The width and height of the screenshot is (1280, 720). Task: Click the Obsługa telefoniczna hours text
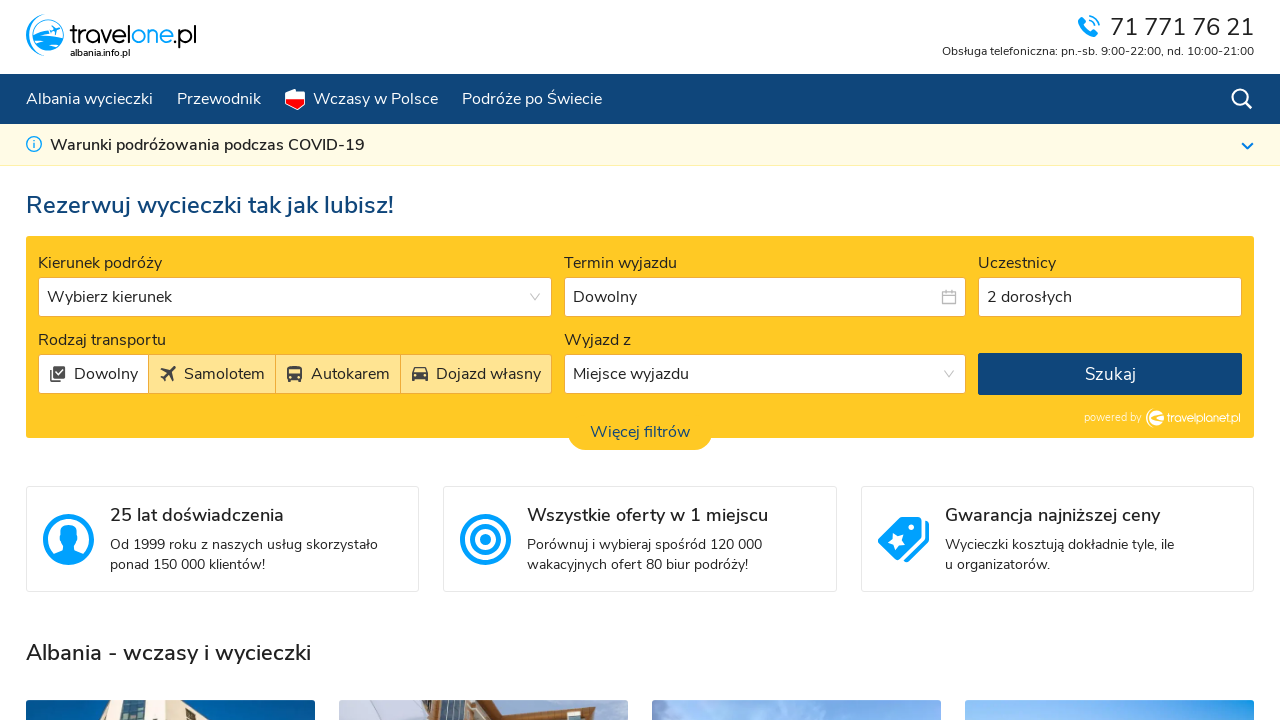1098,51
